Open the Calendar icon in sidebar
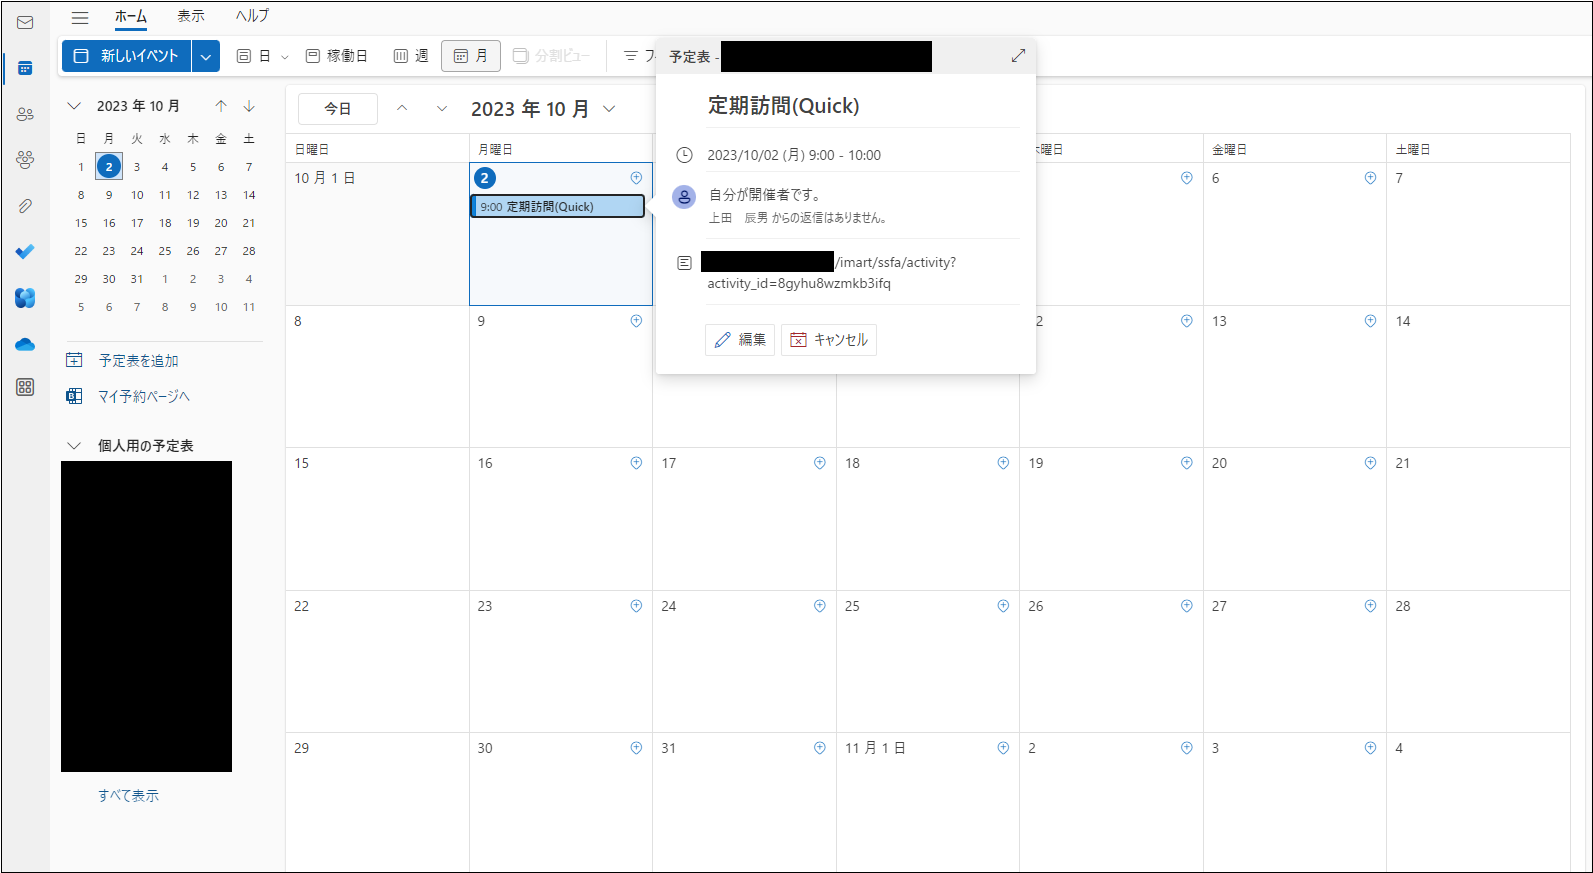1593x873 pixels. 25,68
